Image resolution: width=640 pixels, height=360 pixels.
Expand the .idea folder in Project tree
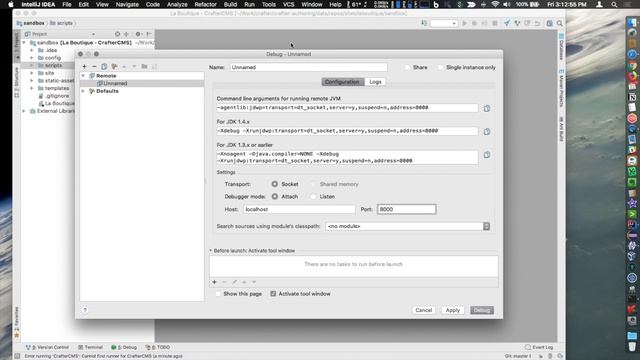point(32,50)
